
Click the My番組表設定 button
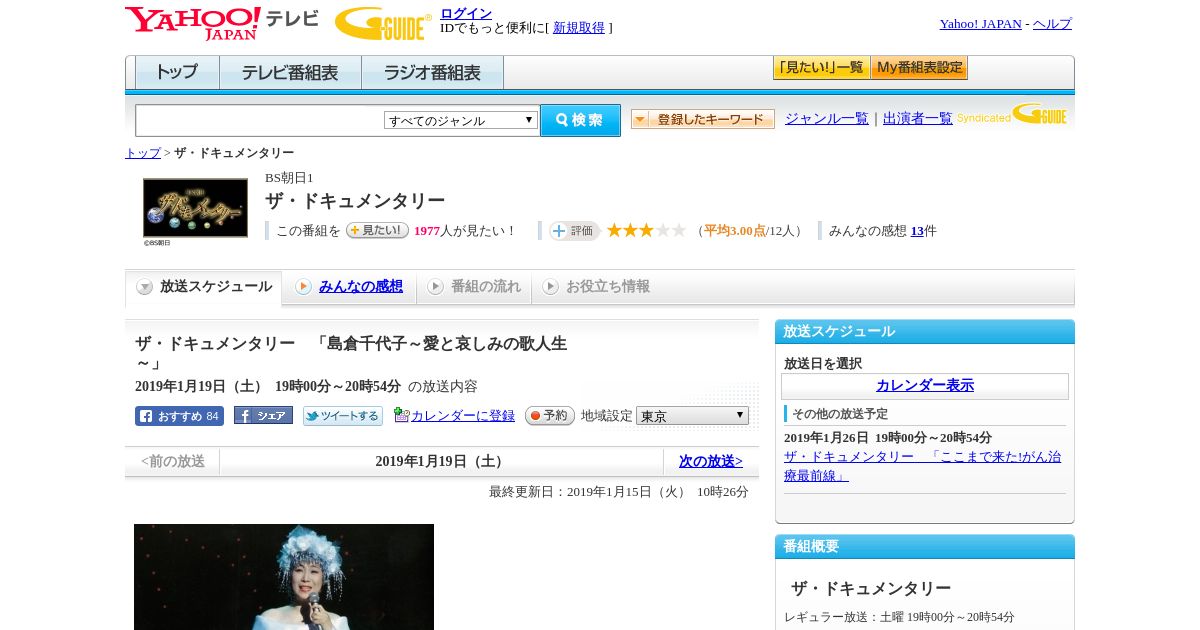pos(919,68)
